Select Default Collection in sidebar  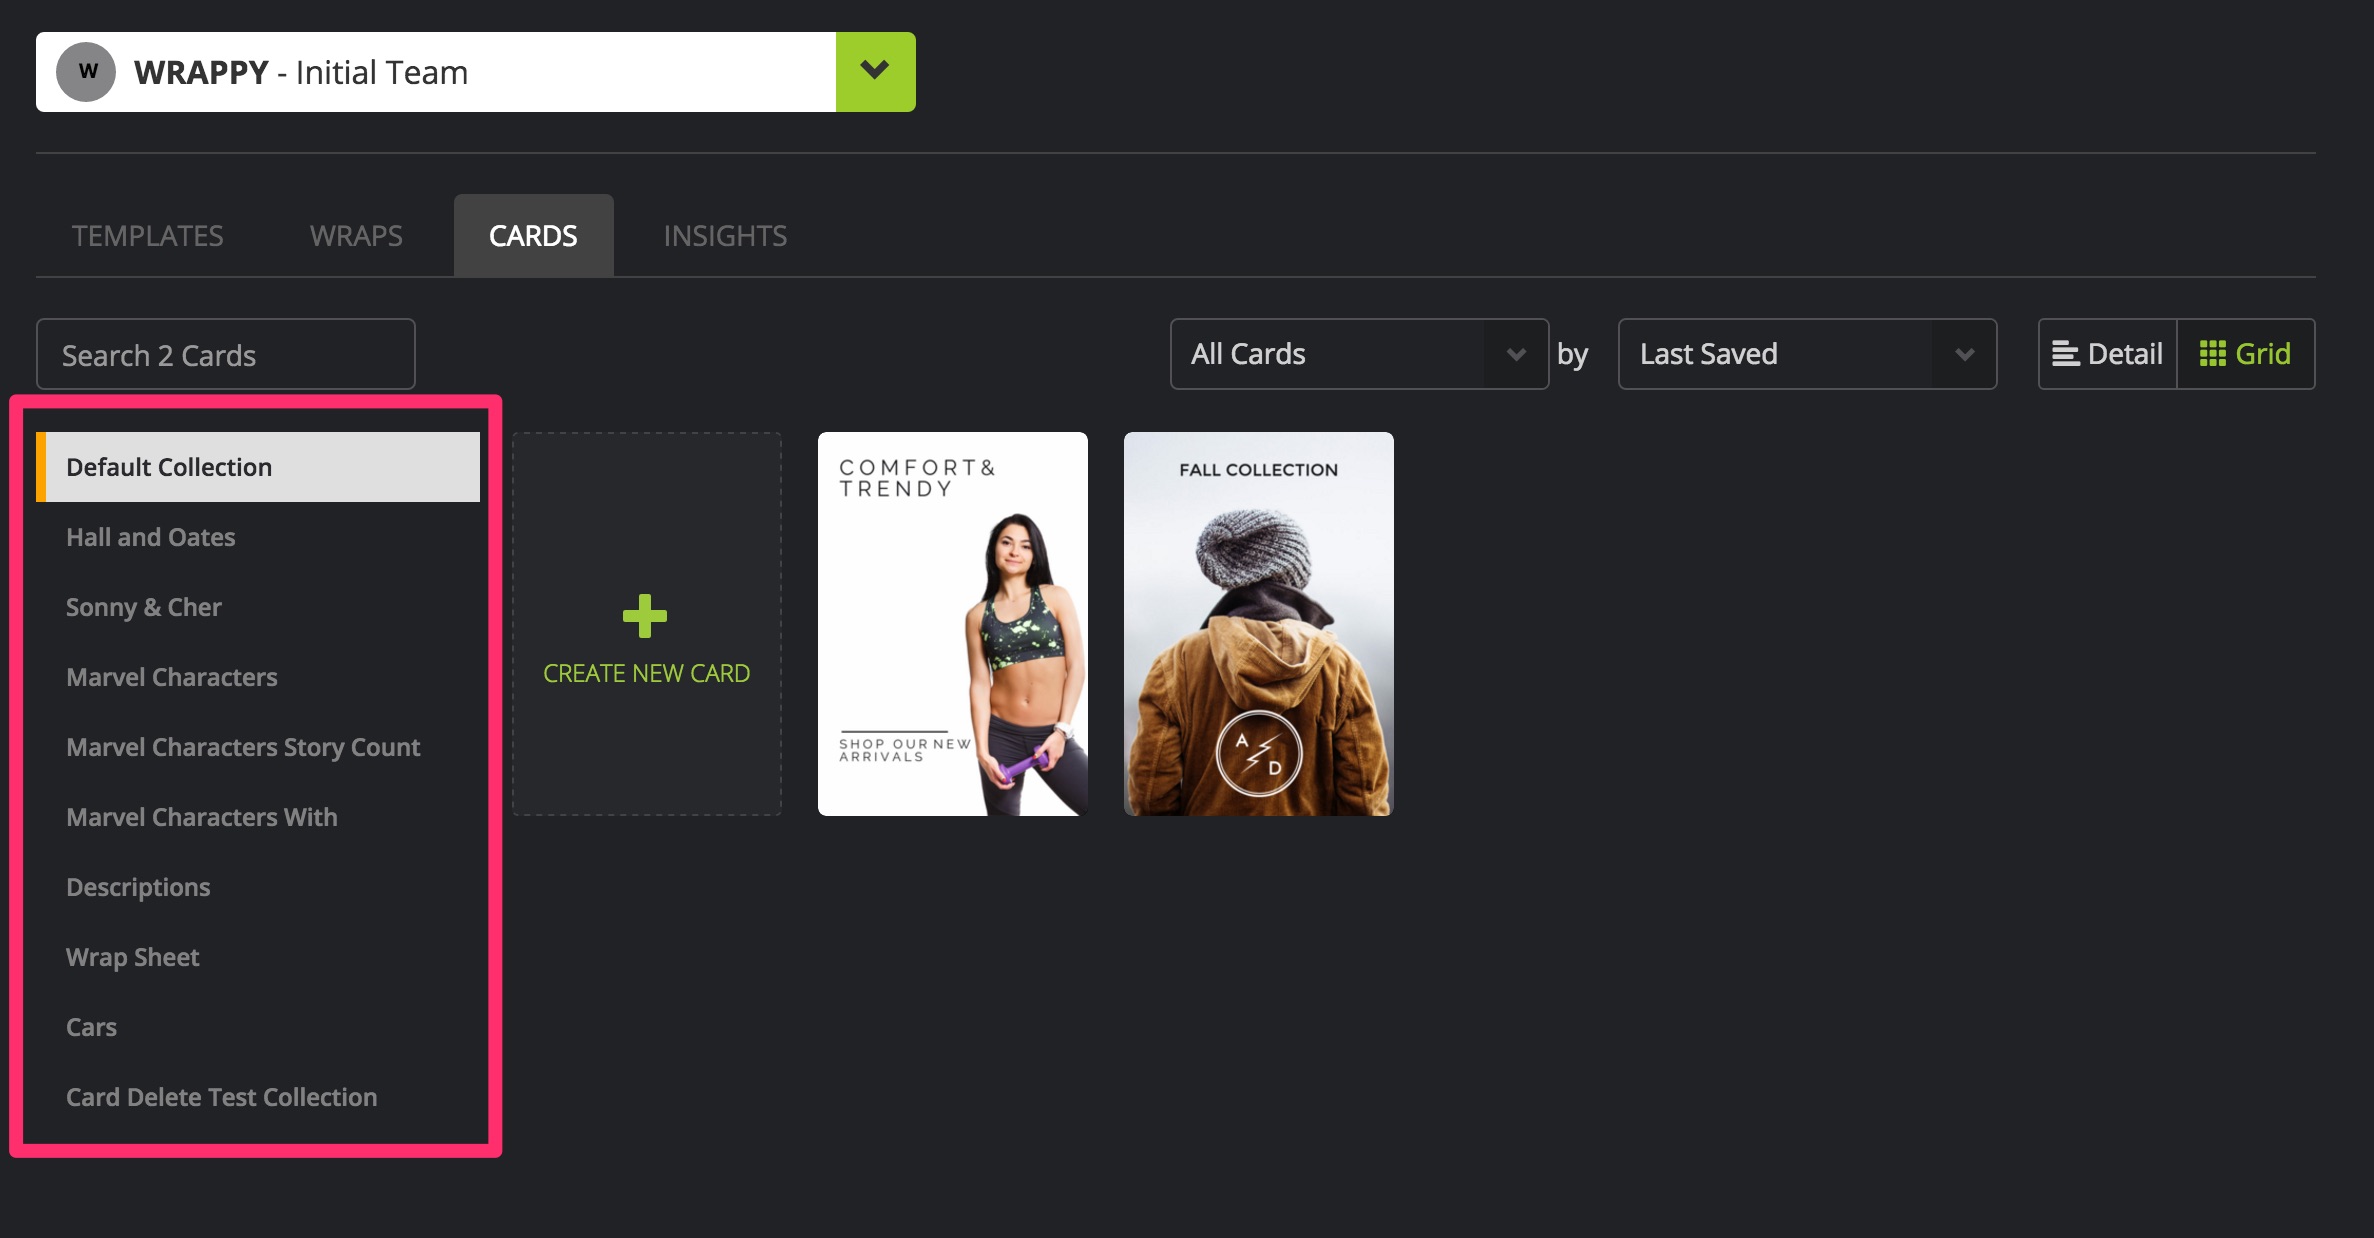(258, 467)
